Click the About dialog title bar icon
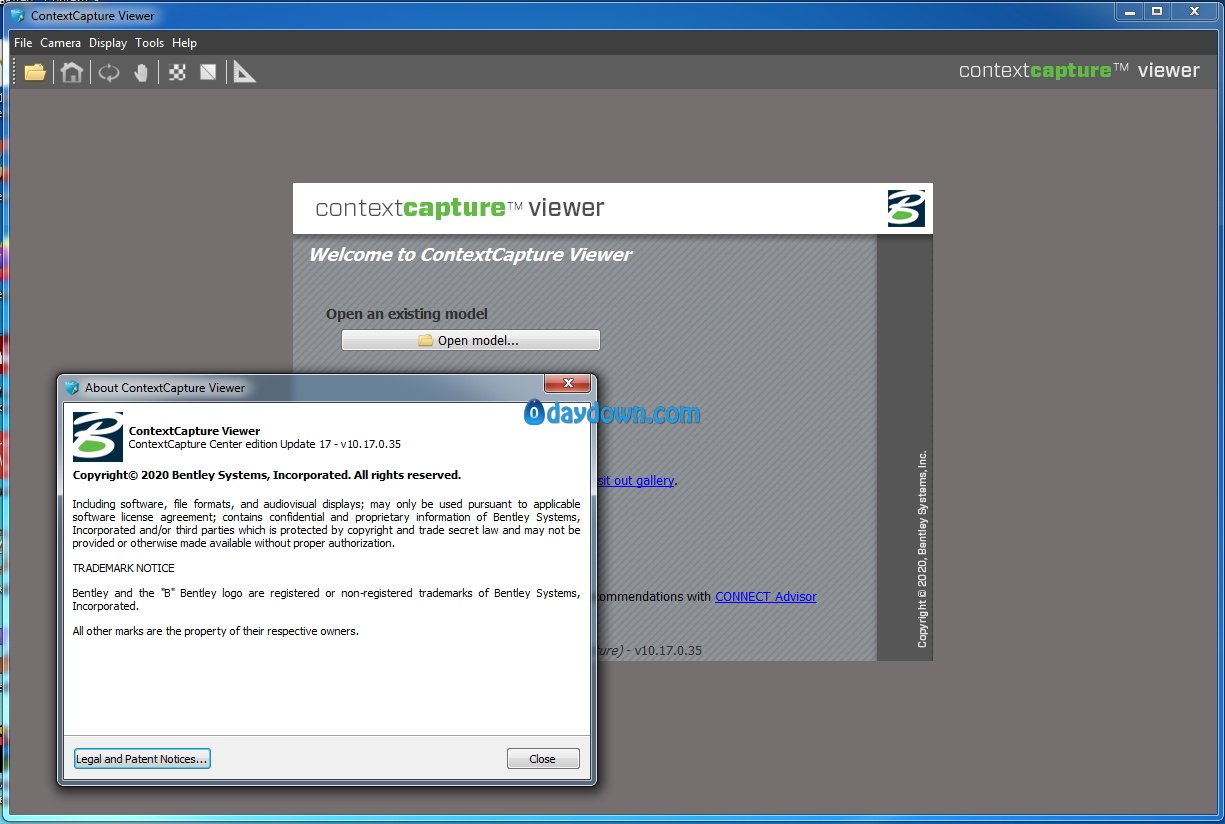Viewport: 1225px width, 824px height. pyautogui.click(x=72, y=387)
